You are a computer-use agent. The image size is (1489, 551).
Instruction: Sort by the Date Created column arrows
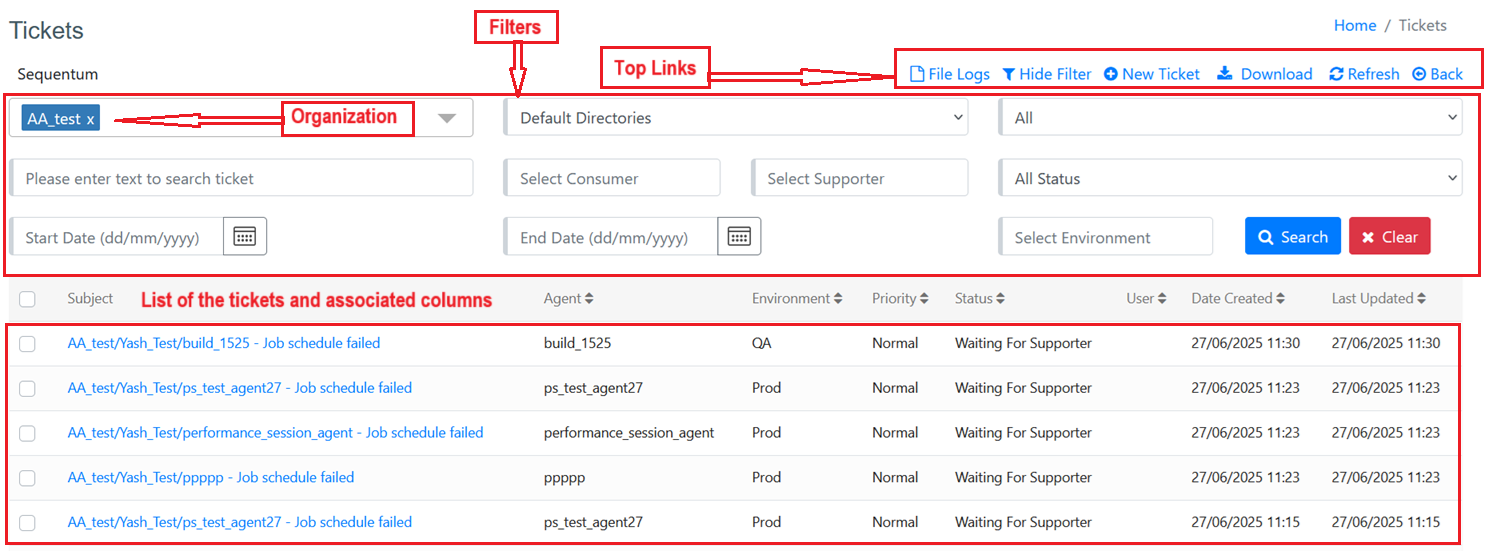tap(1280, 298)
